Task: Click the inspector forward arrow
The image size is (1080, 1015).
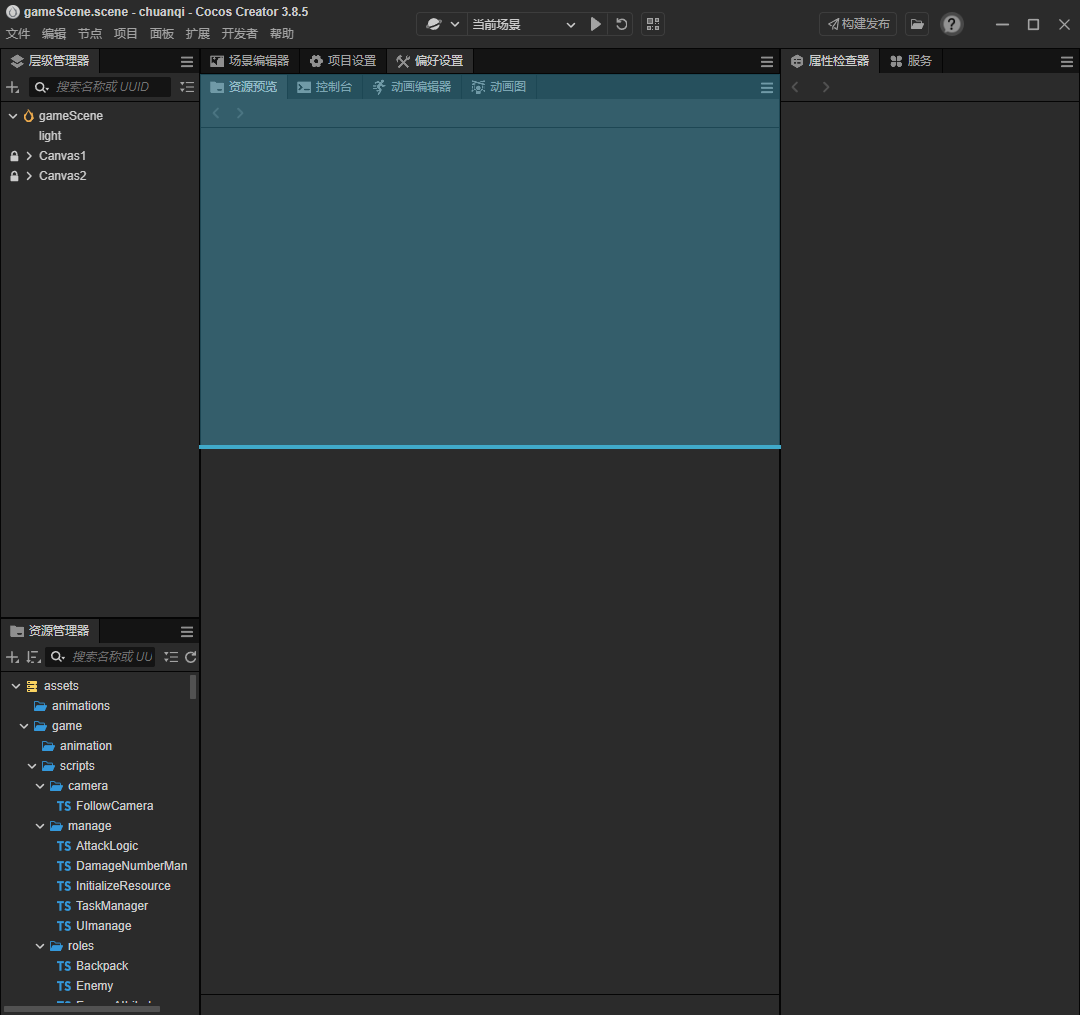Action: [825, 87]
